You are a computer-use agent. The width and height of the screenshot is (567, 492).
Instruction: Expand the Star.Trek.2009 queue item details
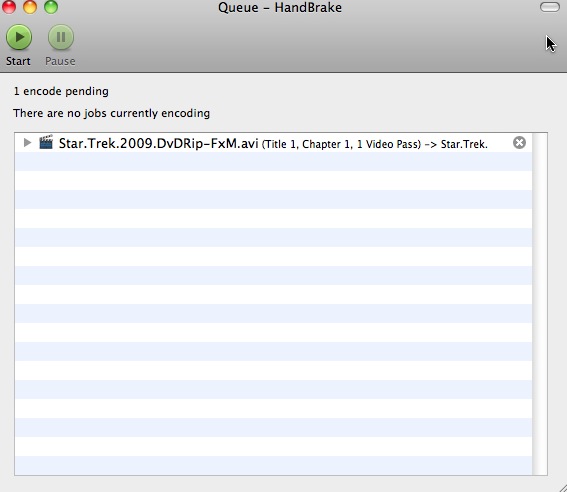point(27,142)
